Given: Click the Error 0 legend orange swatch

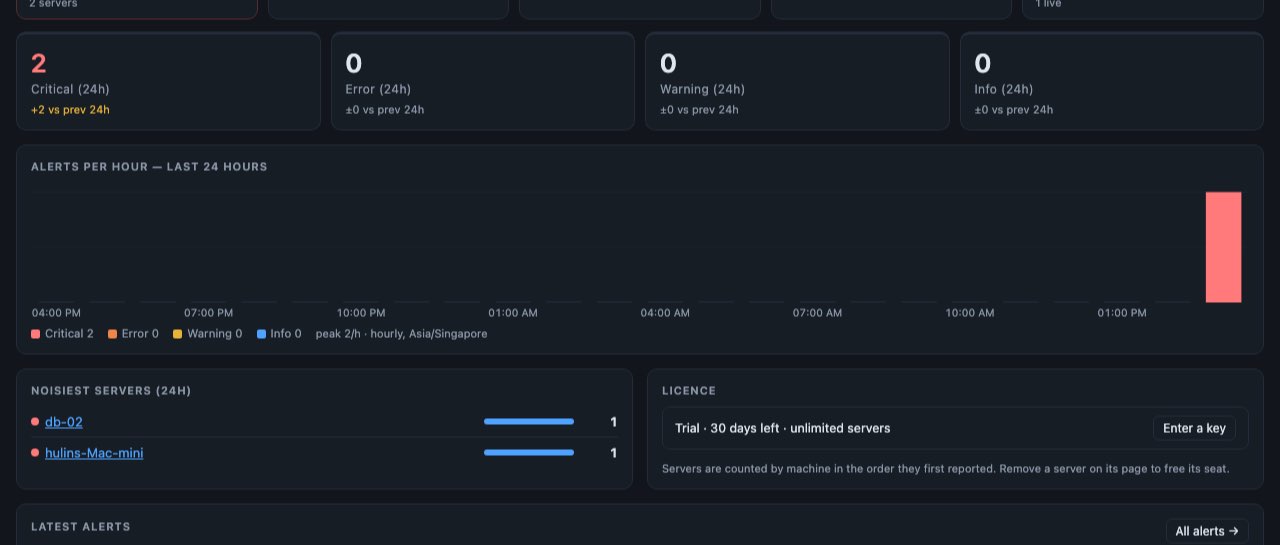Looking at the screenshot, I should tap(113, 334).
